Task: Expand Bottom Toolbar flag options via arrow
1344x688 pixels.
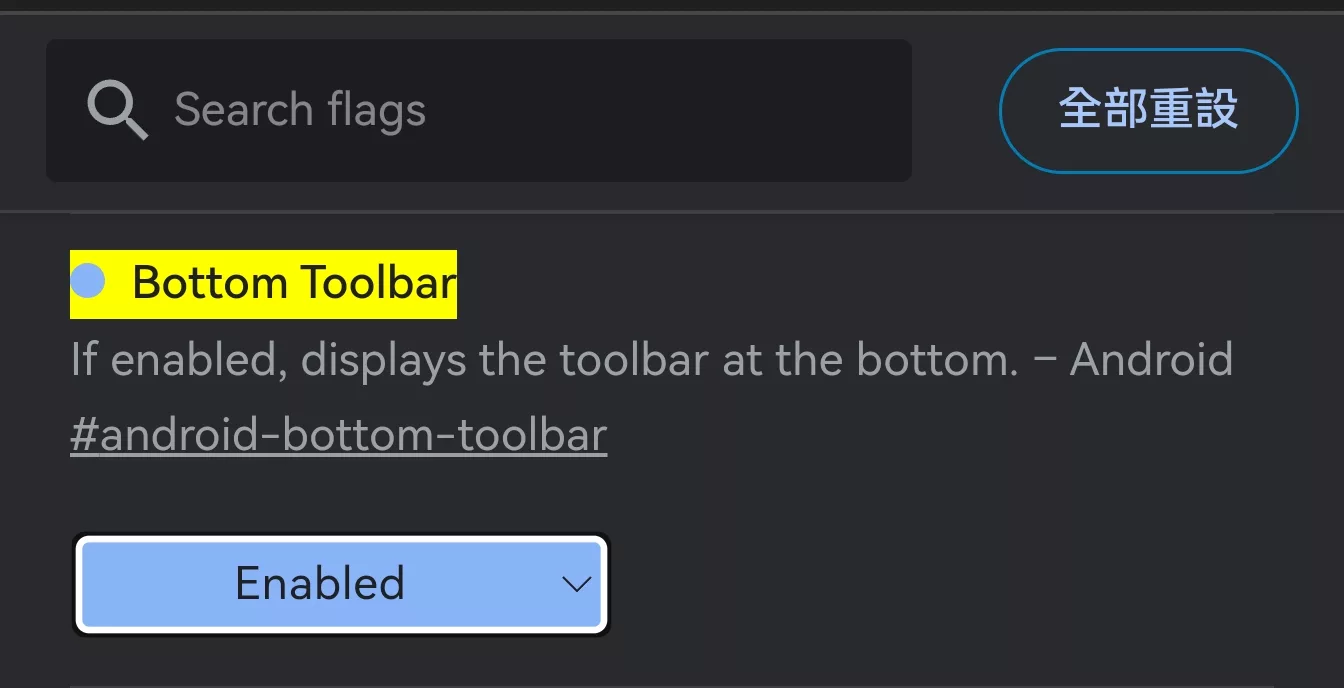Action: (577, 584)
